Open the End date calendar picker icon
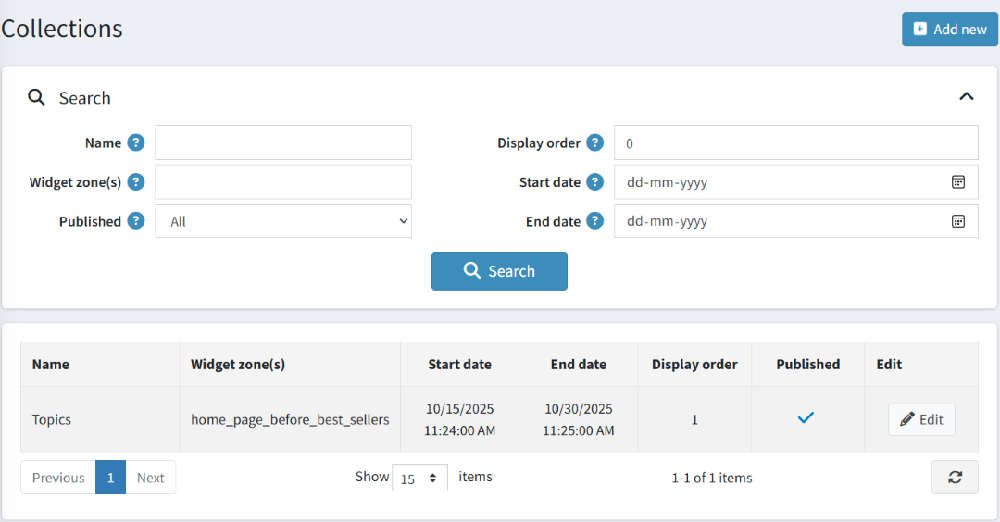This screenshot has width=1000, height=522. [x=957, y=222]
